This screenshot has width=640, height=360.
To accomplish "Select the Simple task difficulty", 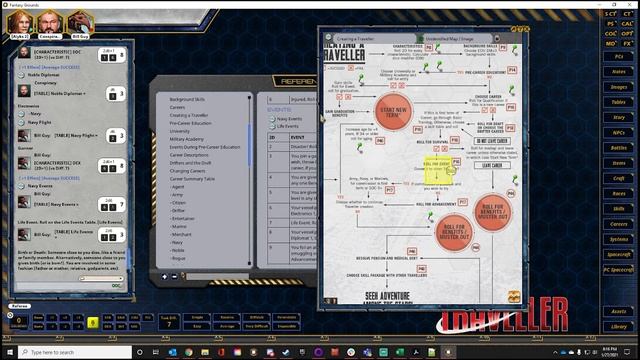I will (197, 318).
